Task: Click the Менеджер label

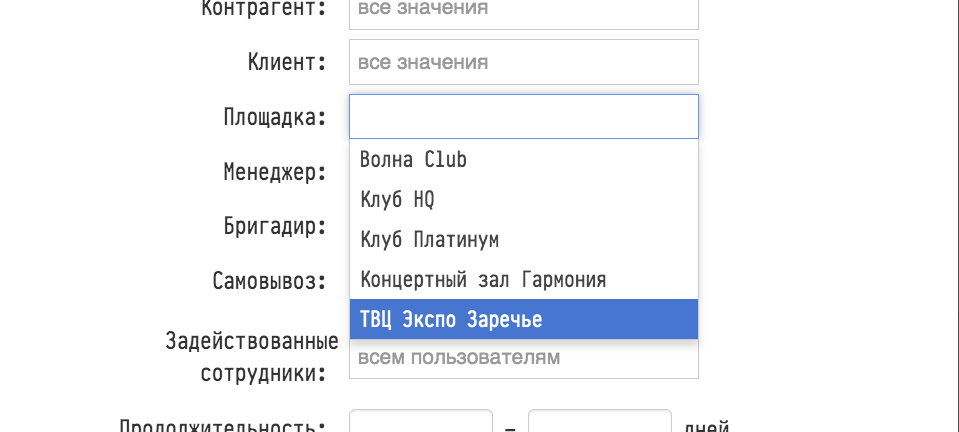Action: (275, 172)
